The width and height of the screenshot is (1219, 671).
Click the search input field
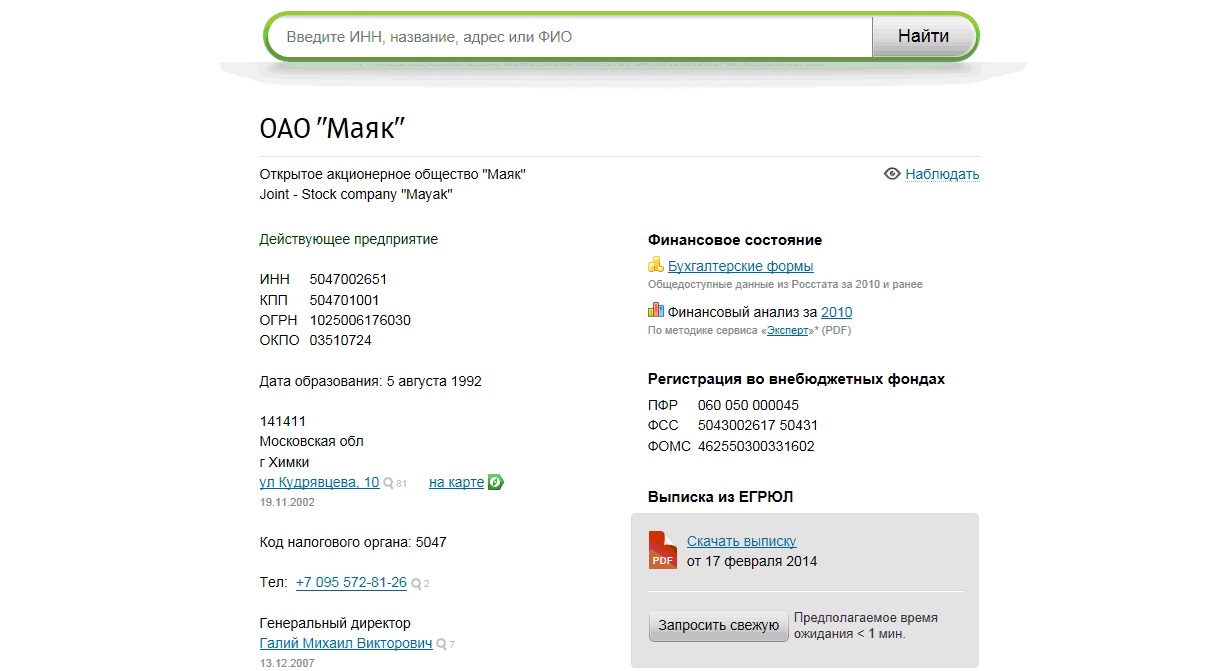[x=572, y=37]
